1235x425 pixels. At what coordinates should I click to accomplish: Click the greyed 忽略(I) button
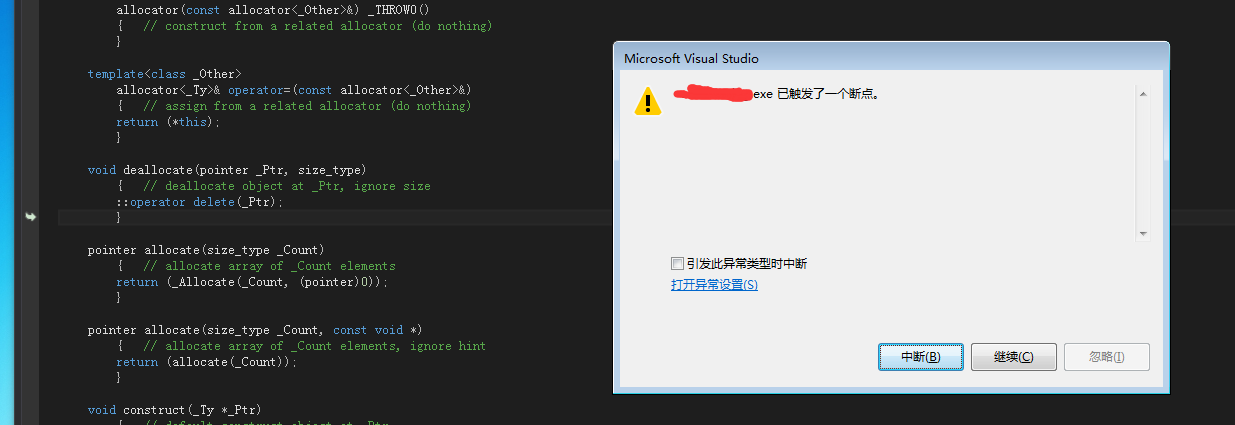point(1107,357)
